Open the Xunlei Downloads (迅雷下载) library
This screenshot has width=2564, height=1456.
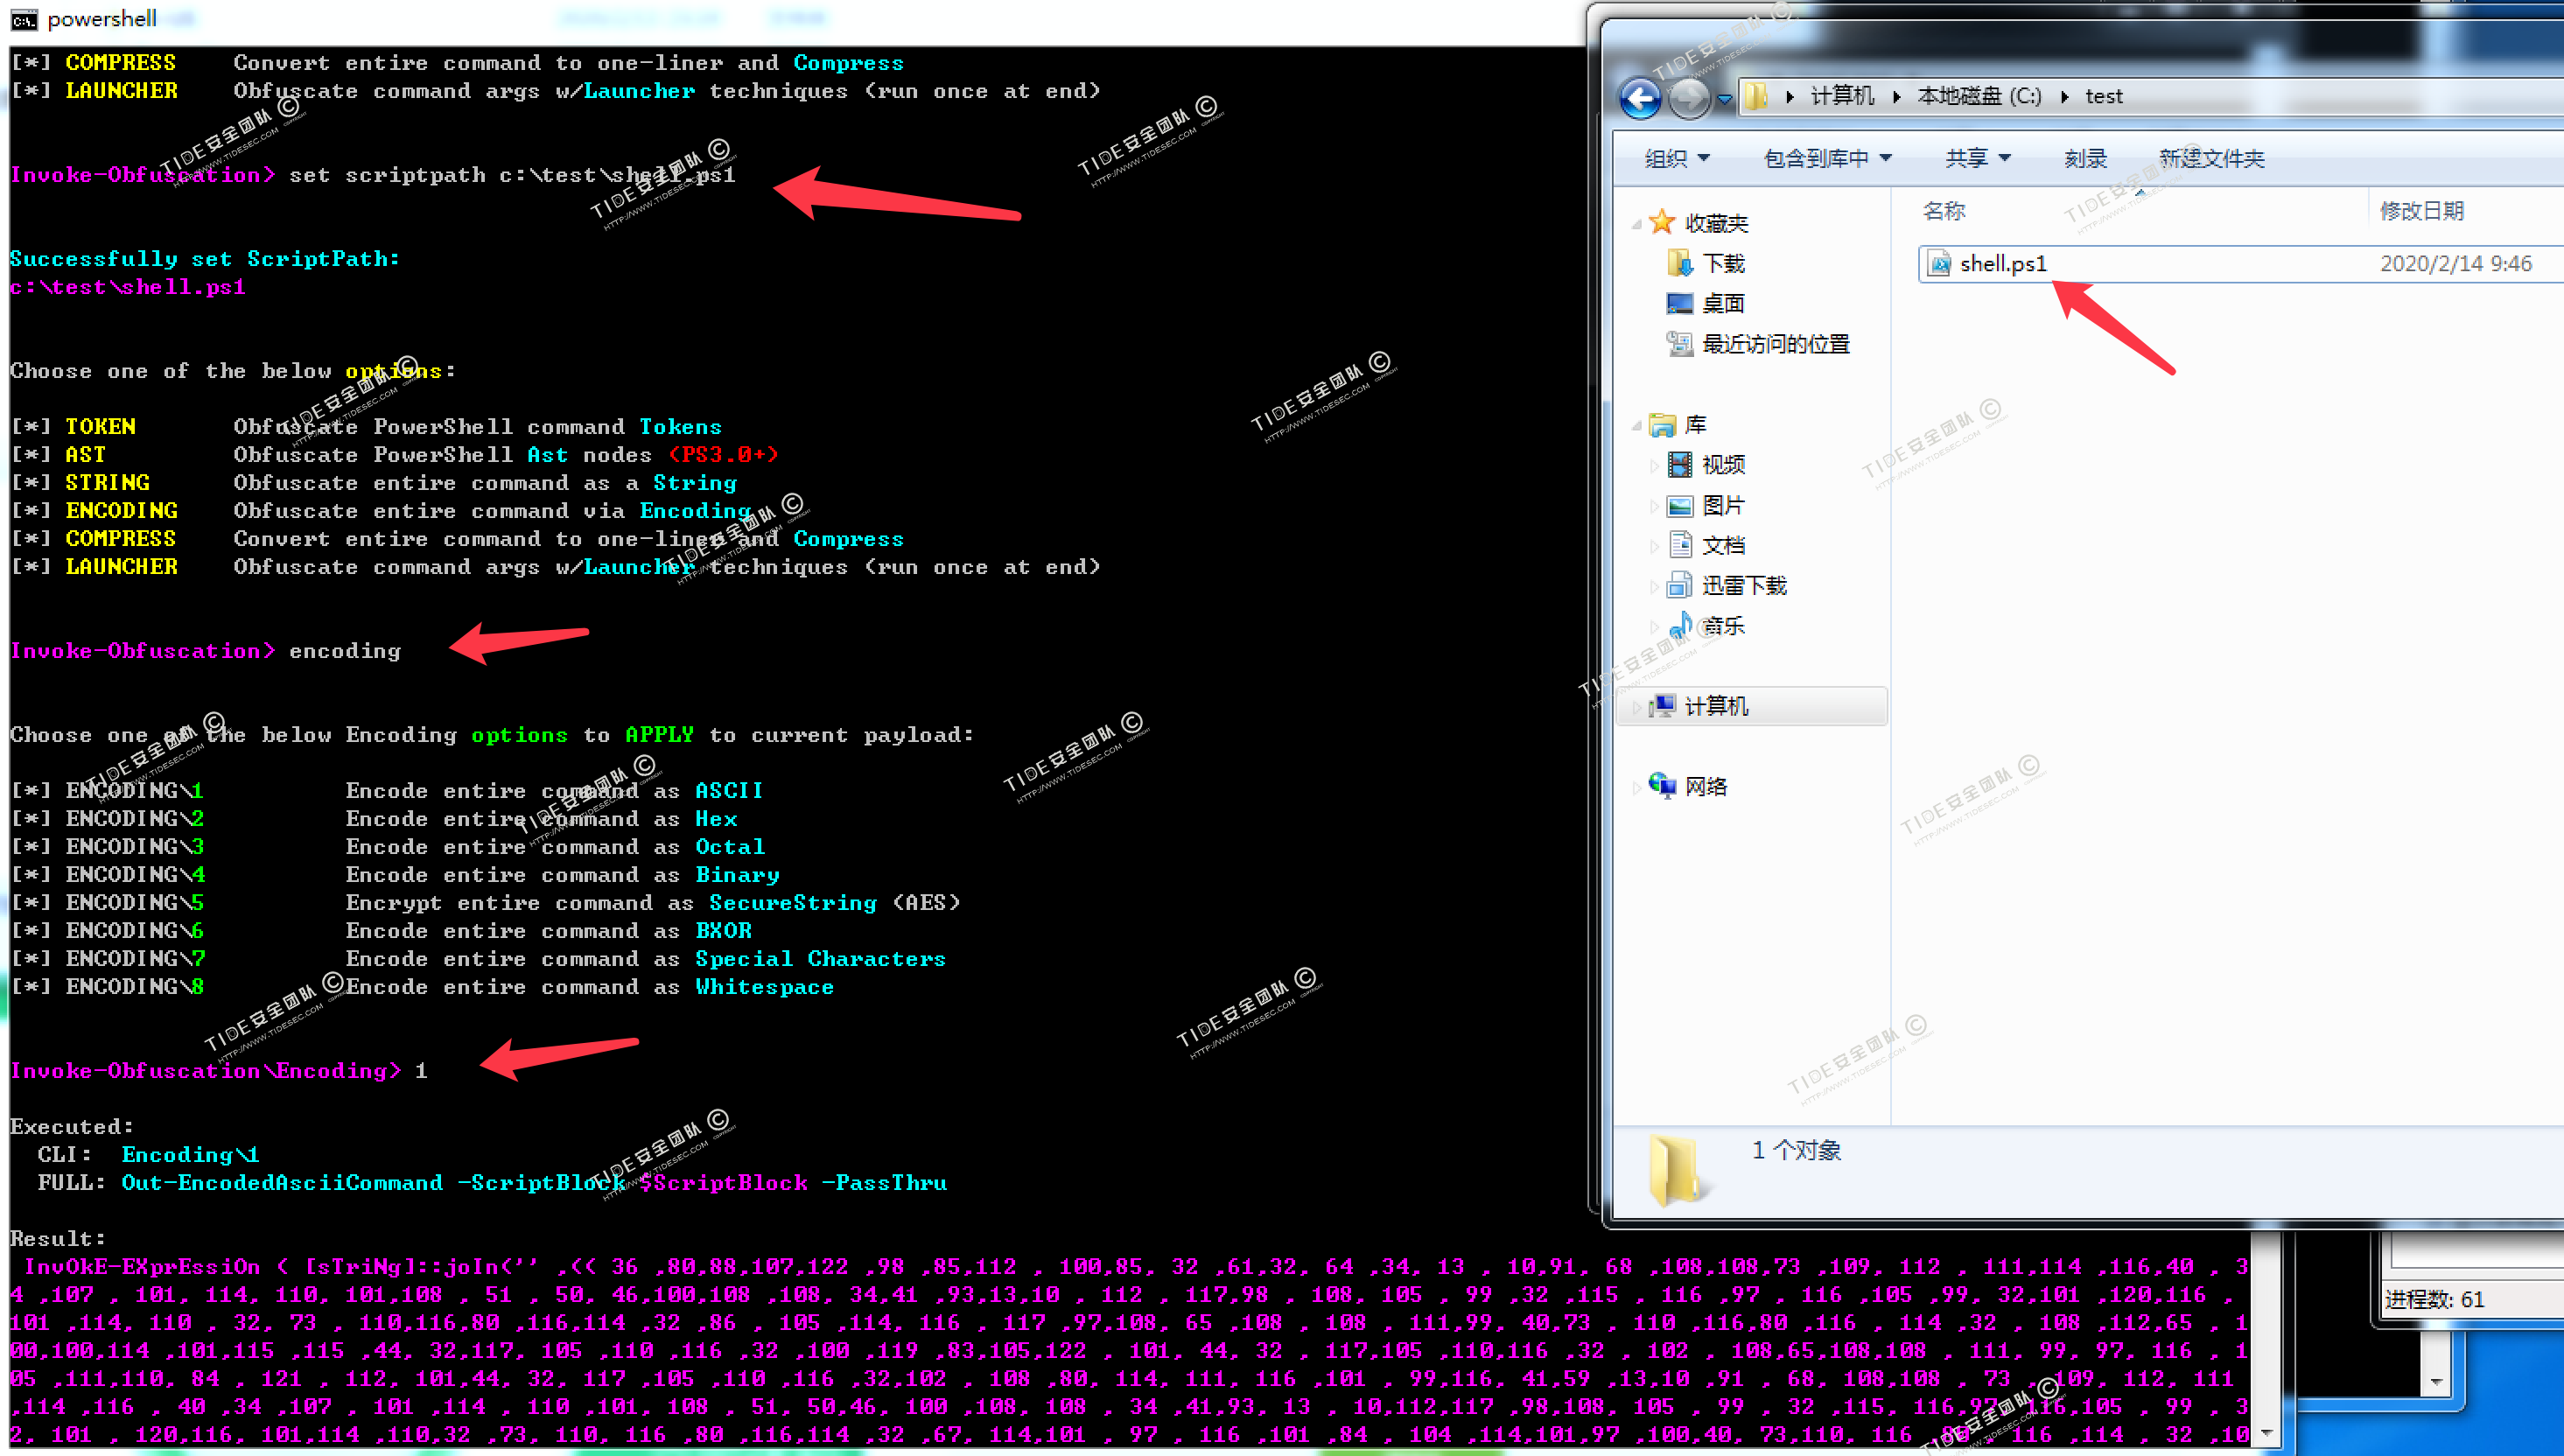click(x=1743, y=585)
